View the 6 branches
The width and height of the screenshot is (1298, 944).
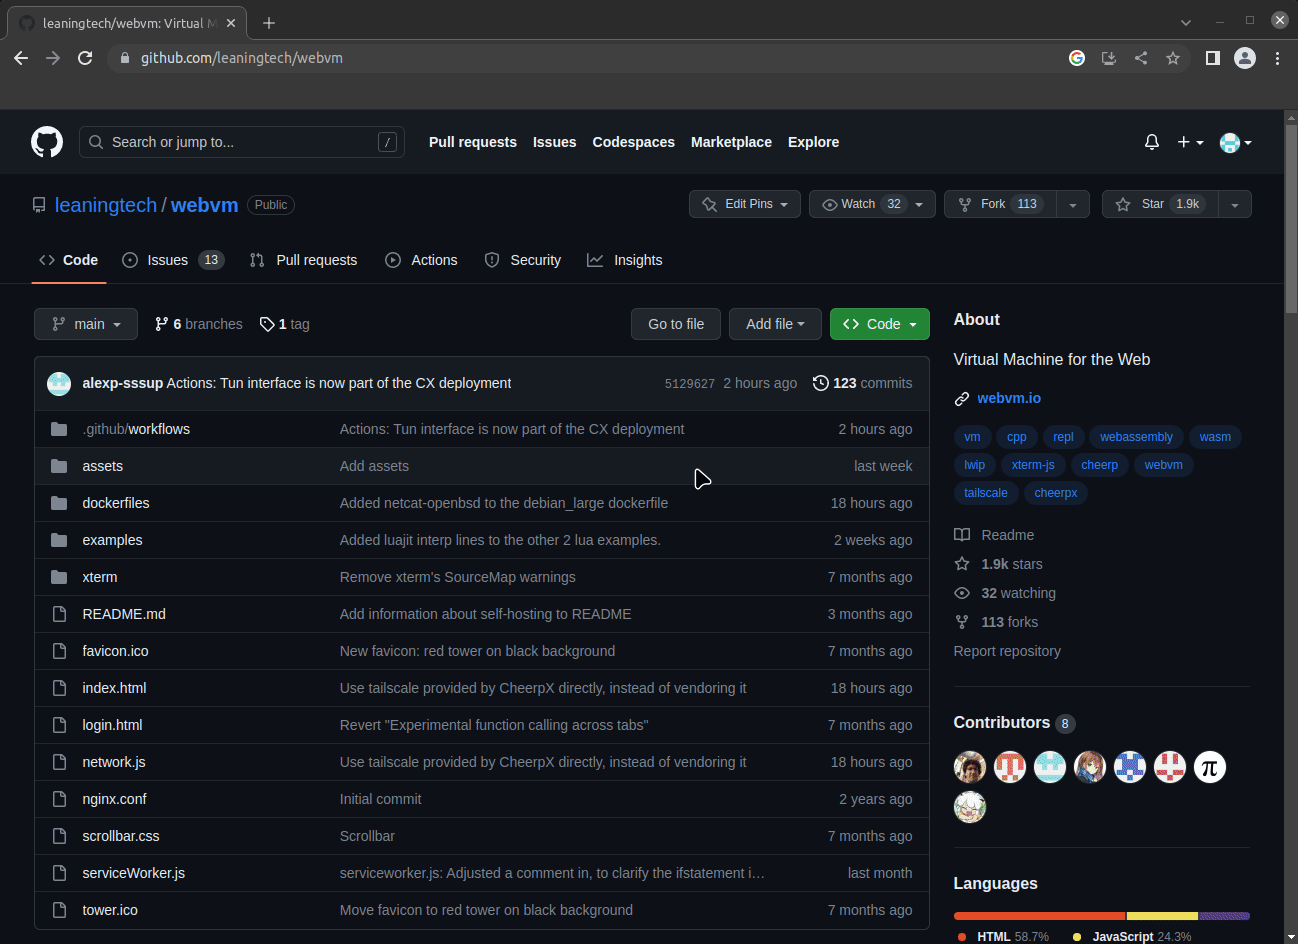[x=198, y=324]
